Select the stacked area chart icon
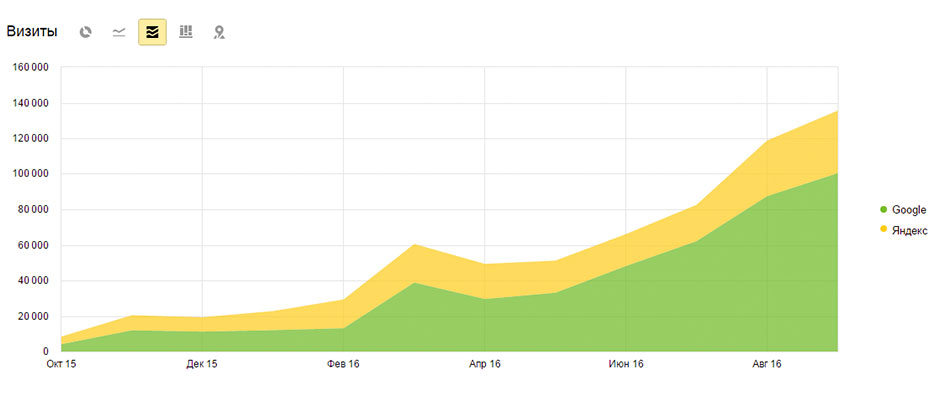The width and height of the screenshot is (936, 417). coord(152,32)
